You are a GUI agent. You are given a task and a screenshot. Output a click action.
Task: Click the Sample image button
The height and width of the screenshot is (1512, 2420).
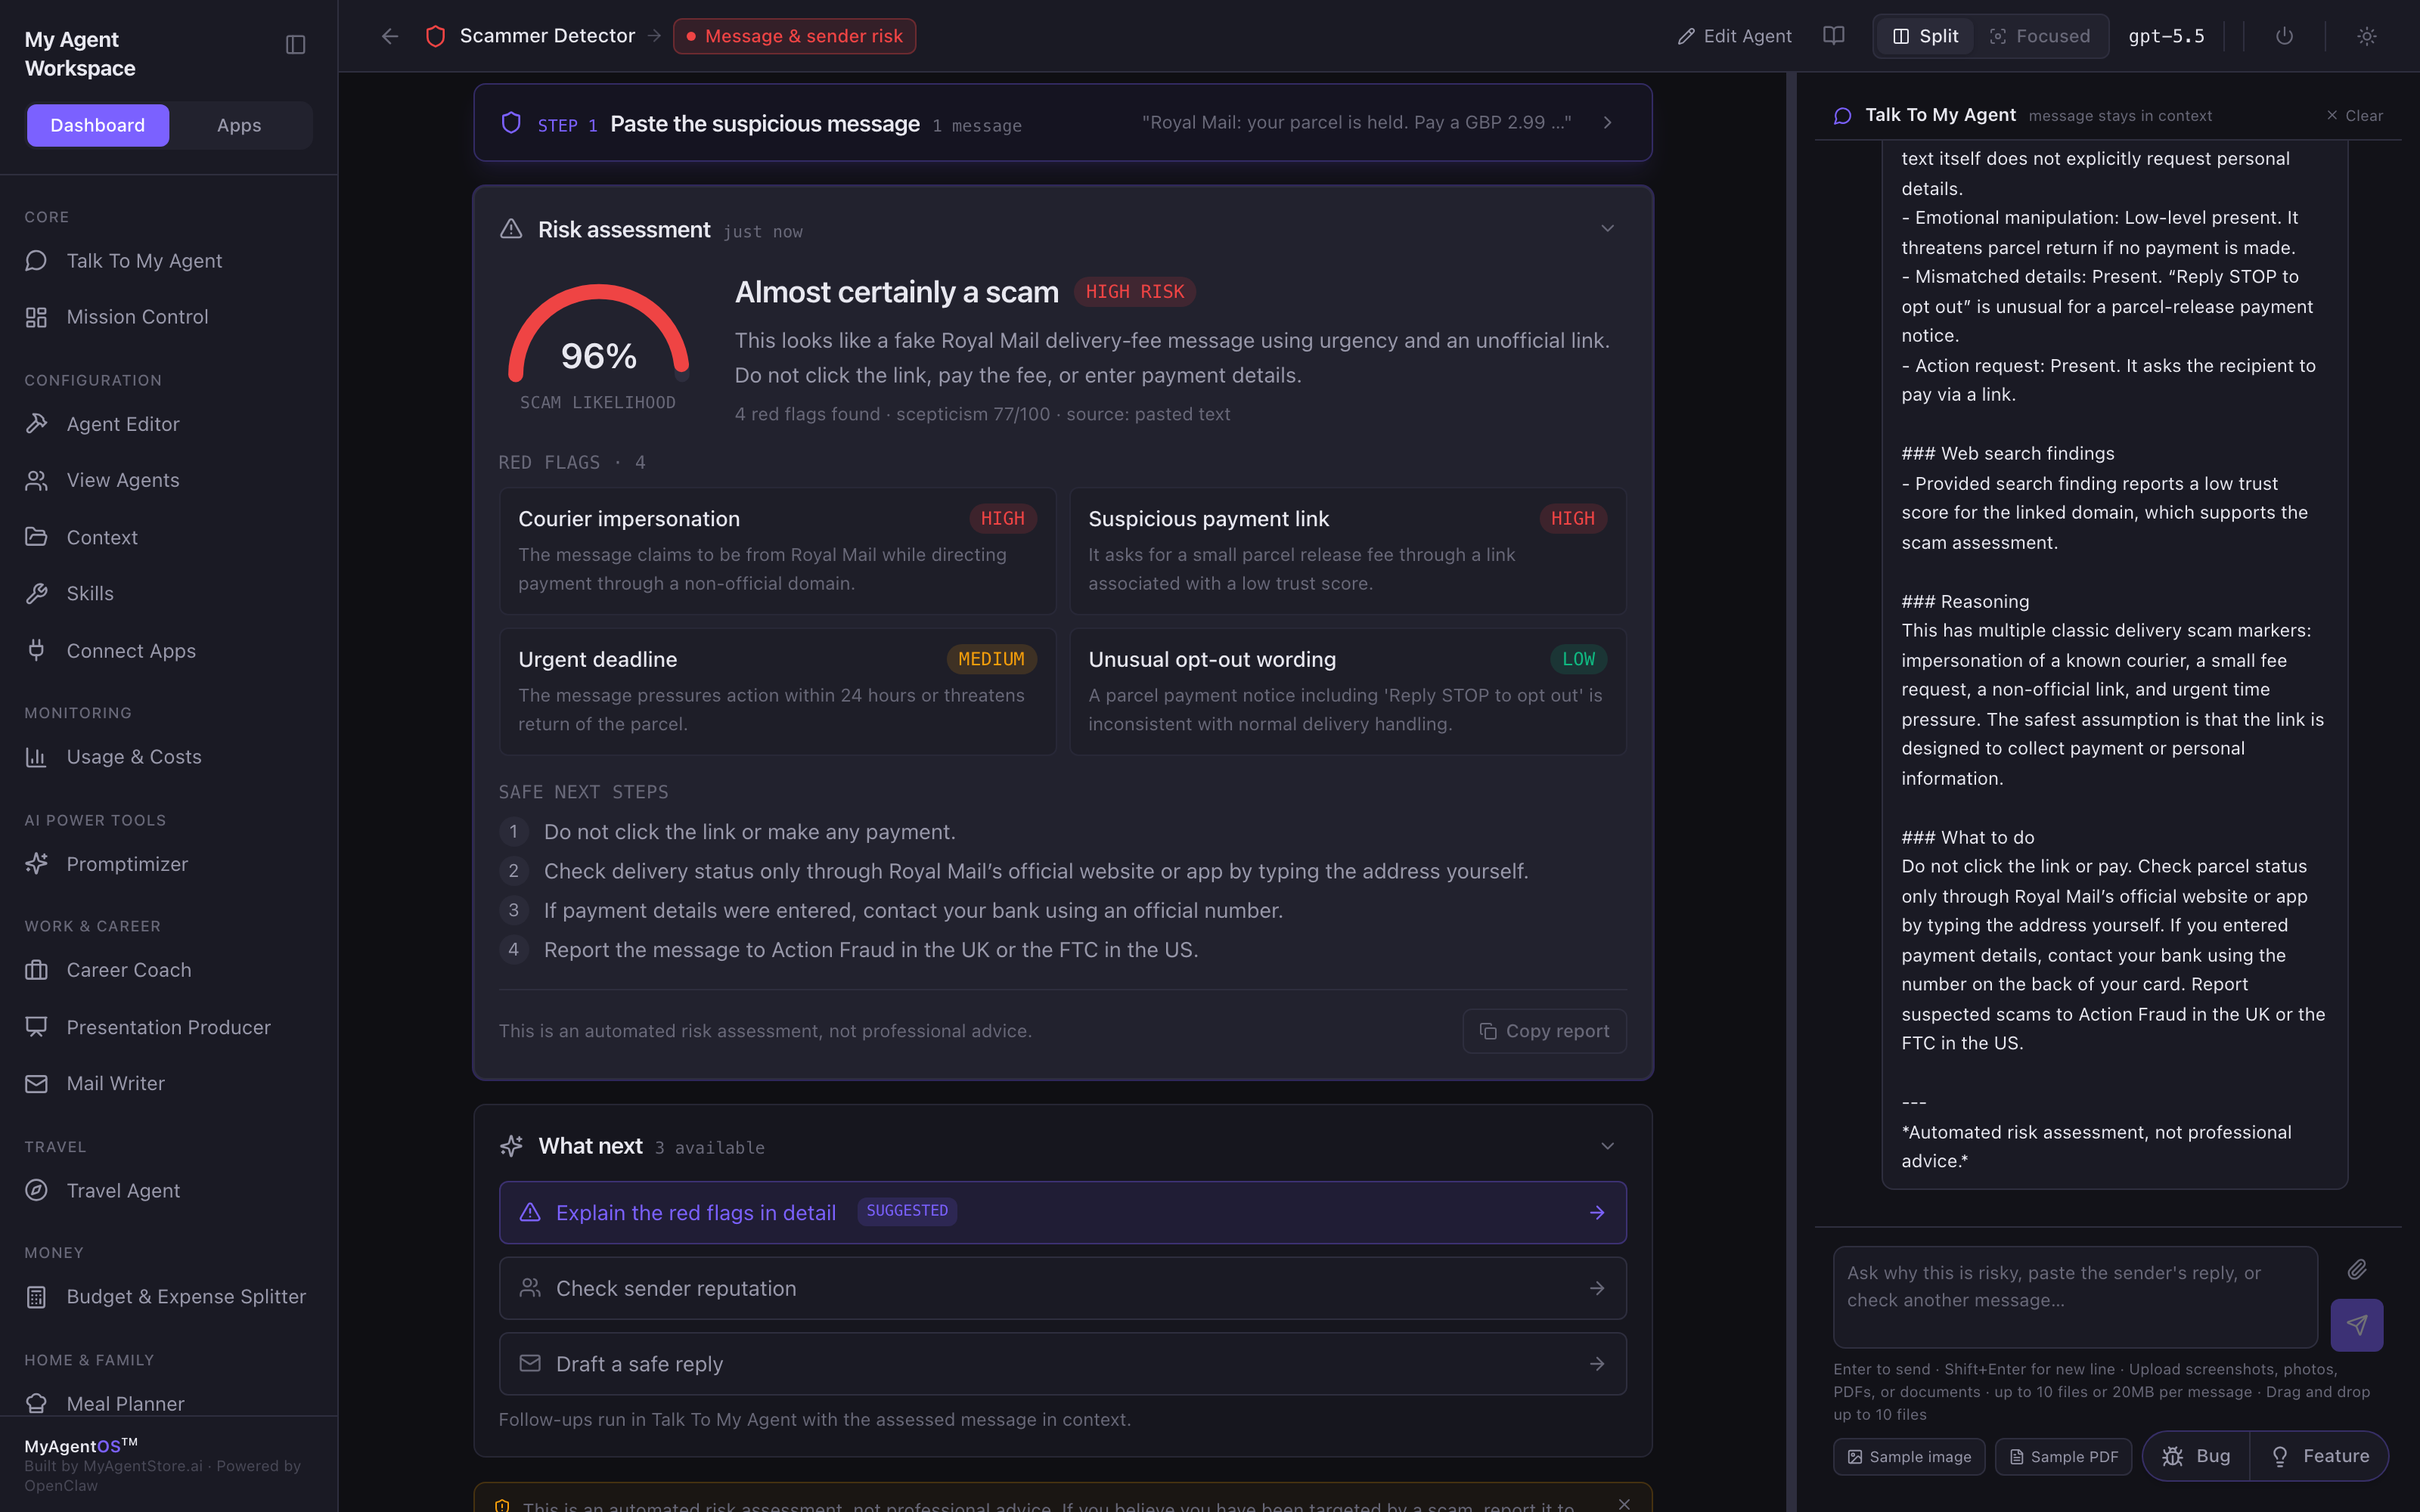pyautogui.click(x=1908, y=1457)
